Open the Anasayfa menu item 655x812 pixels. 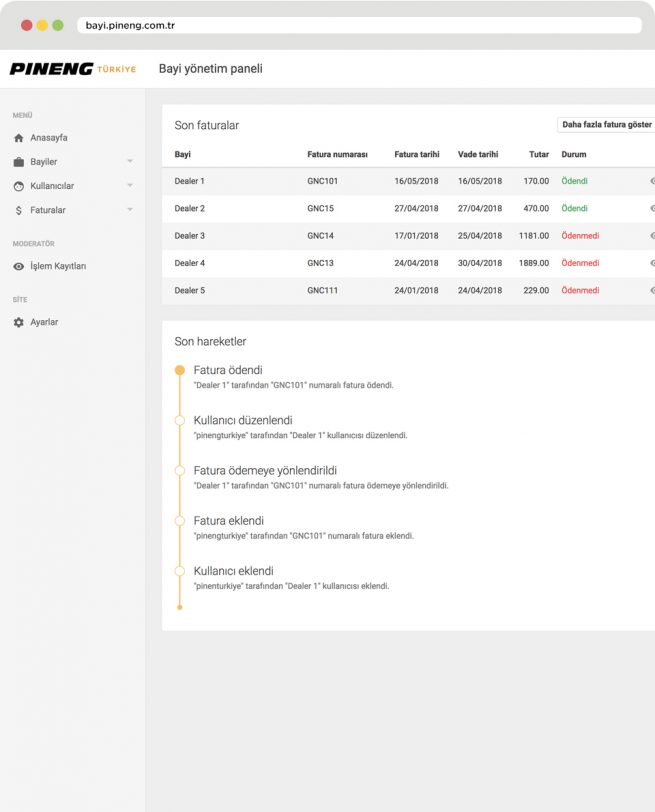click(49, 138)
